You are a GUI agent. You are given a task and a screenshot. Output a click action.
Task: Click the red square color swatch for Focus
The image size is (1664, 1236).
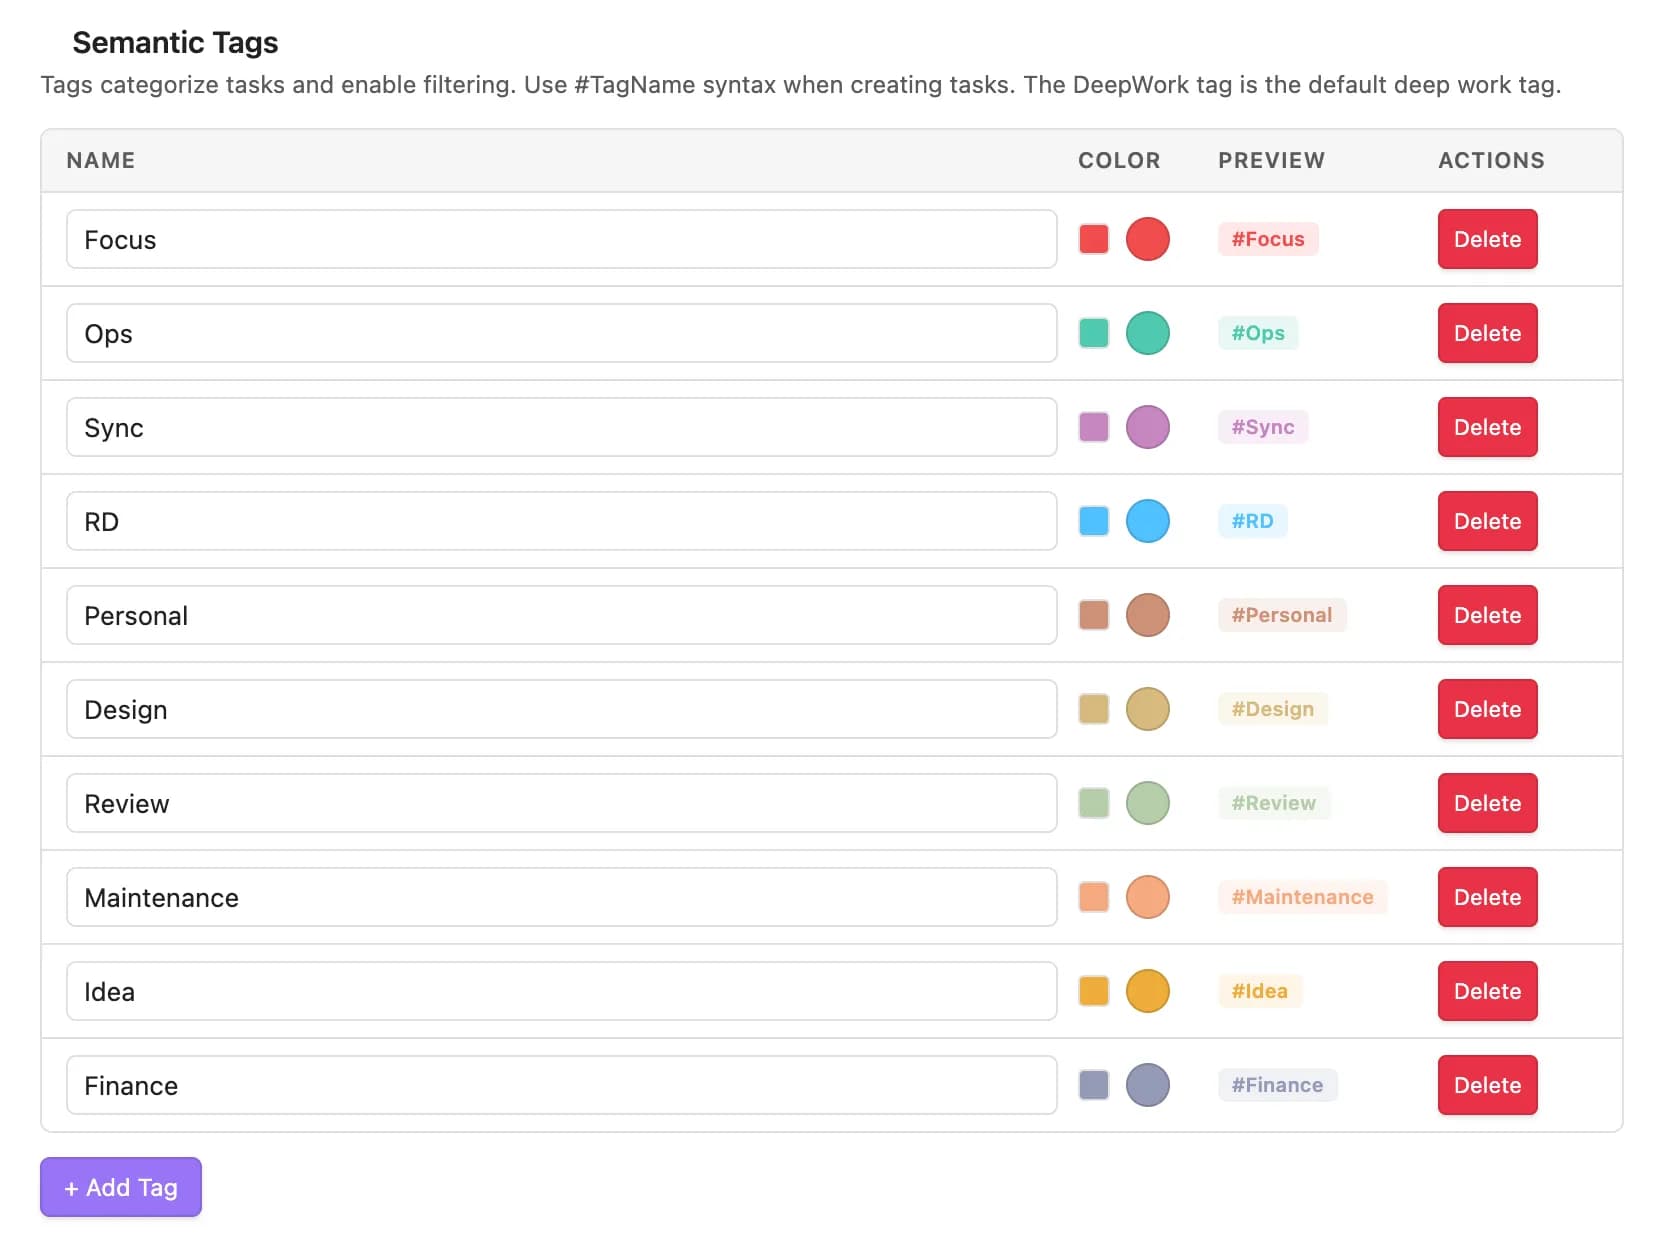[1093, 239]
